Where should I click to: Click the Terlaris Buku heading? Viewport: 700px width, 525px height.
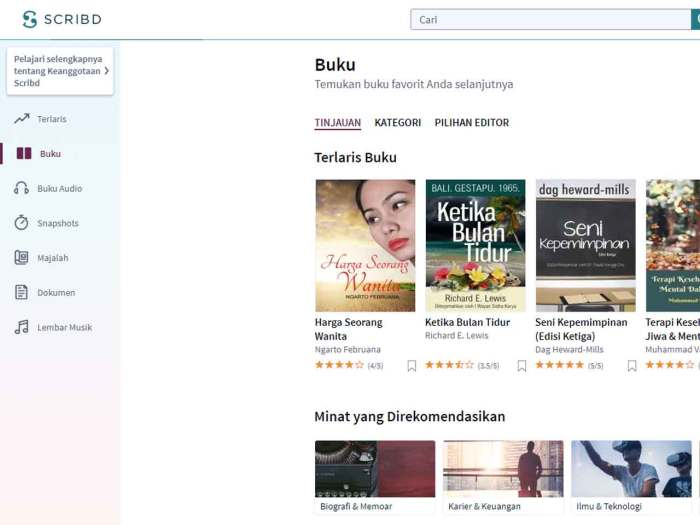[x=355, y=158]
